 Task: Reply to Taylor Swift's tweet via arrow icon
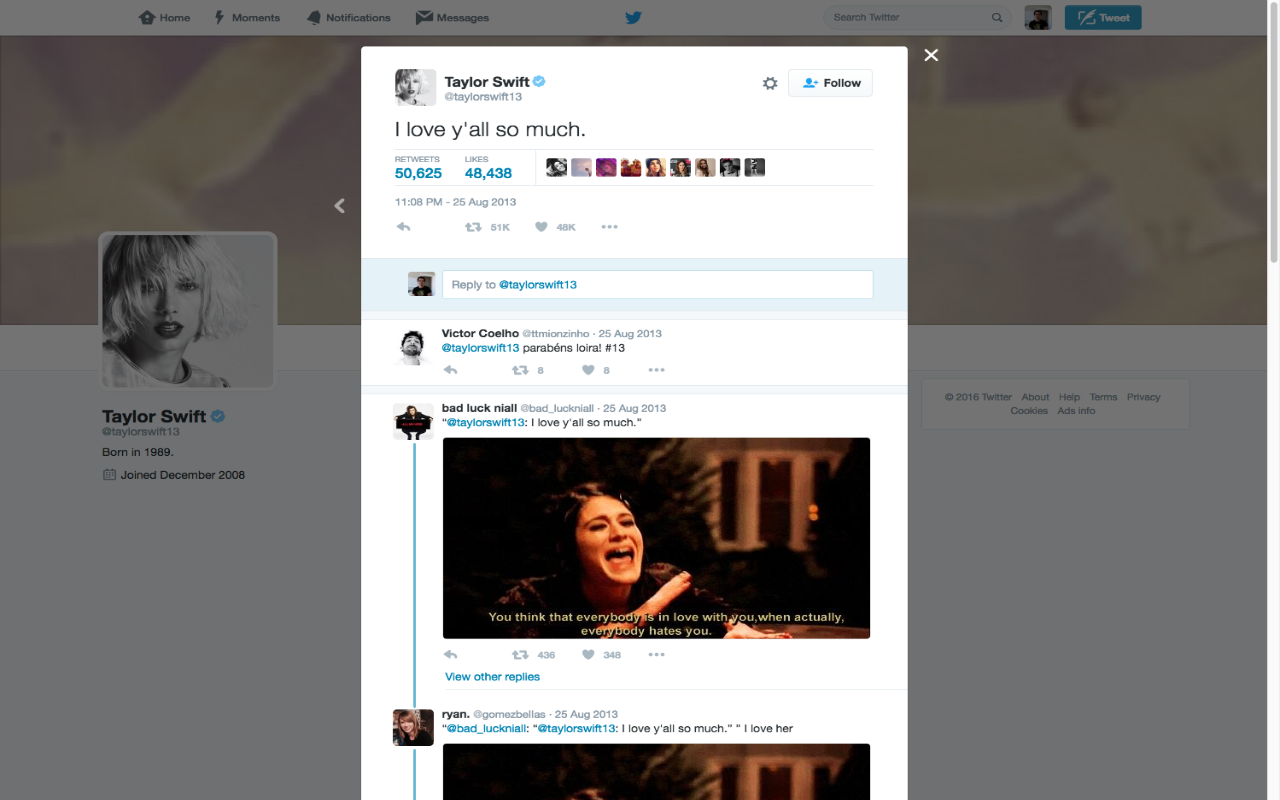tap(404, 227)
